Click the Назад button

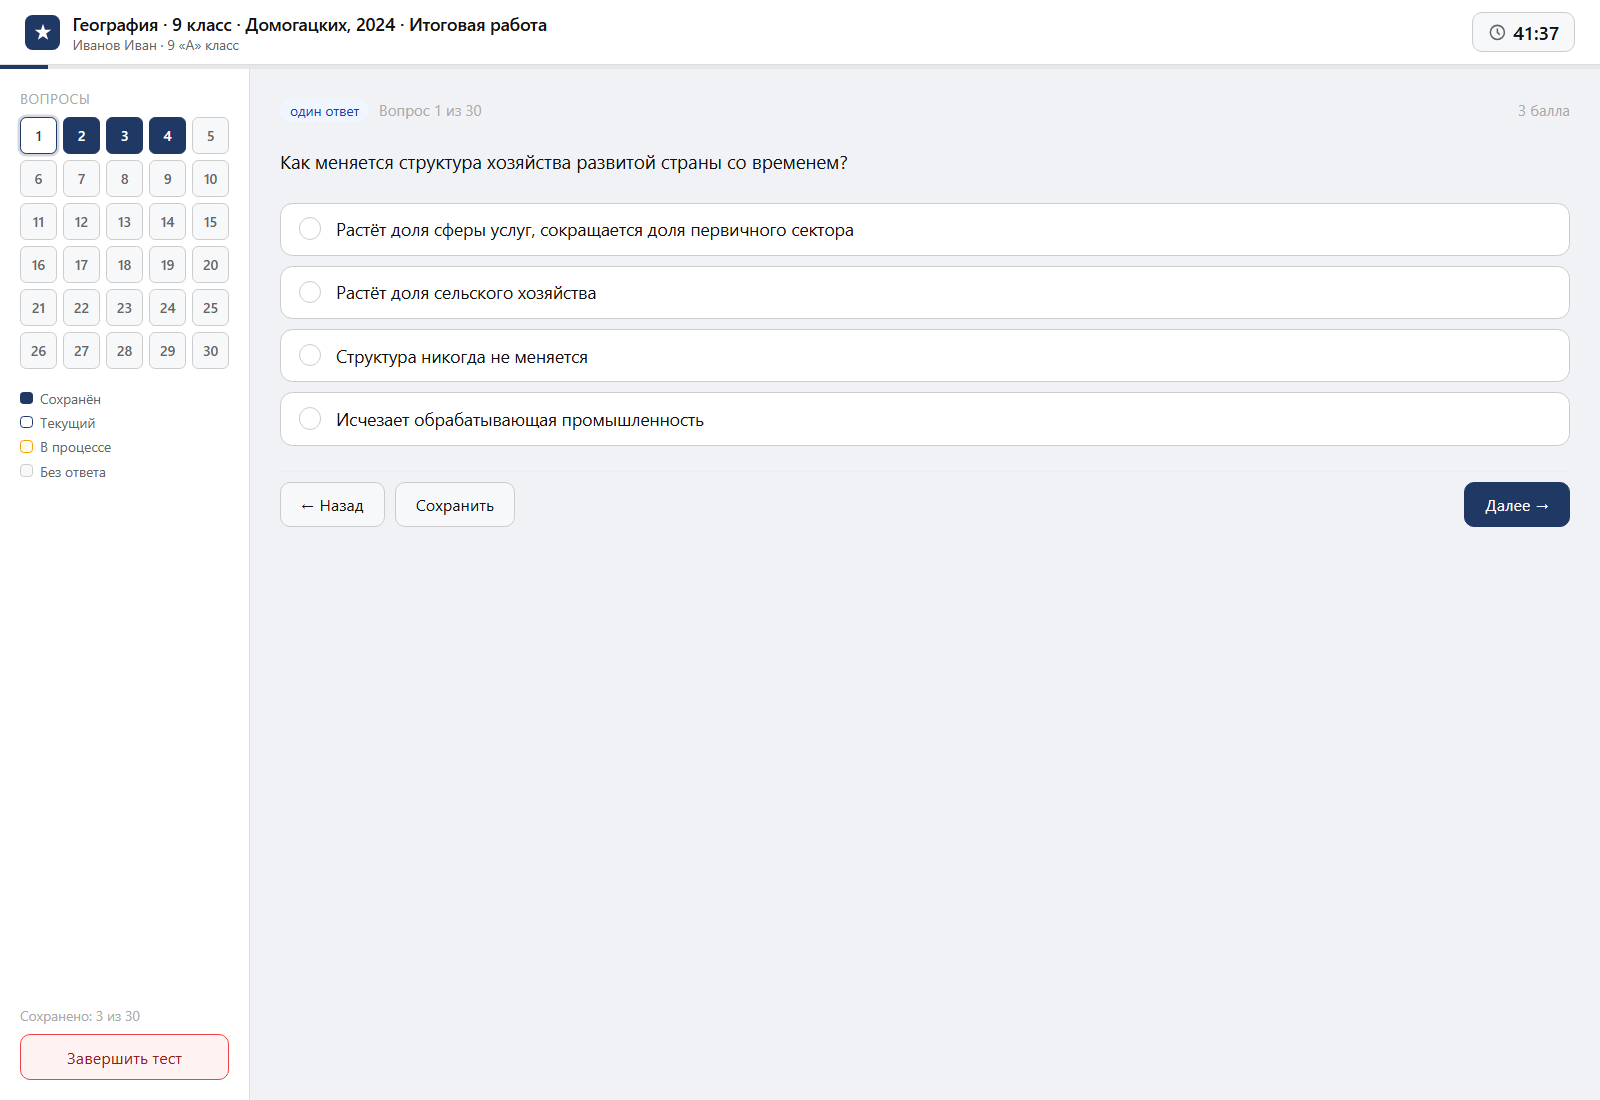(x=332, y=505)
